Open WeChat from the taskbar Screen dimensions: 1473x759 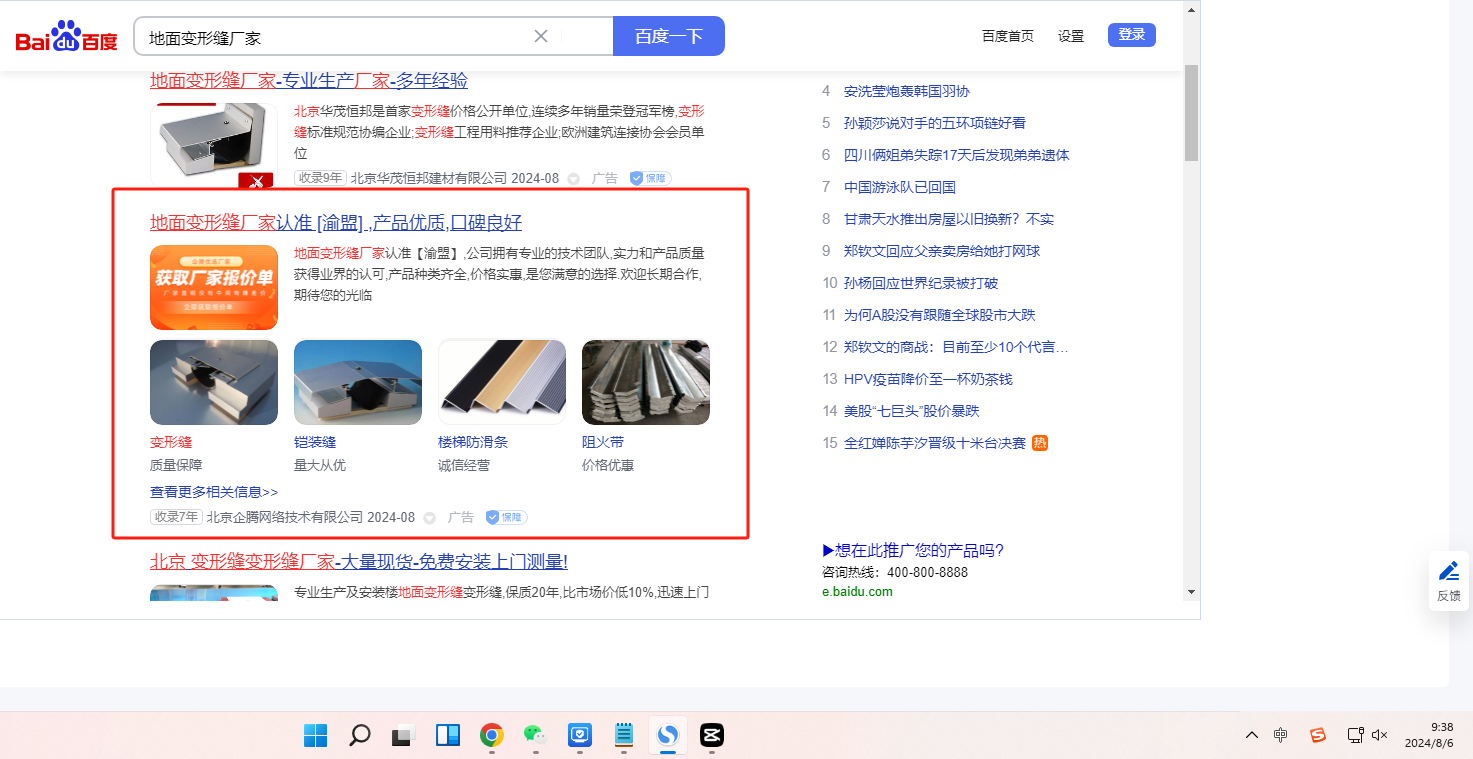535,736
